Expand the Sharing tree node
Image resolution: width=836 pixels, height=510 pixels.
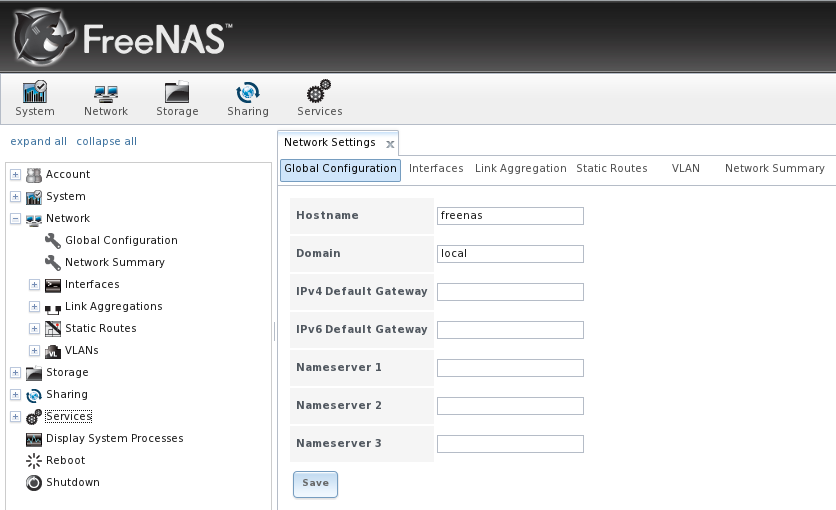tap(15, 395)
